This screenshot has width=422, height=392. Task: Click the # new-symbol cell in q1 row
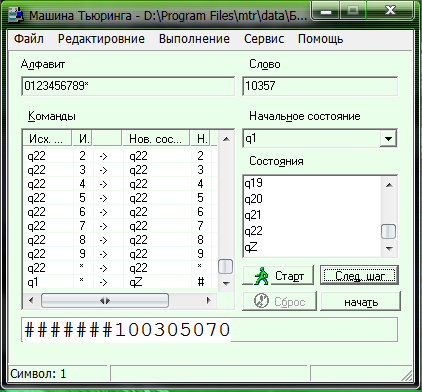[201, 282]
